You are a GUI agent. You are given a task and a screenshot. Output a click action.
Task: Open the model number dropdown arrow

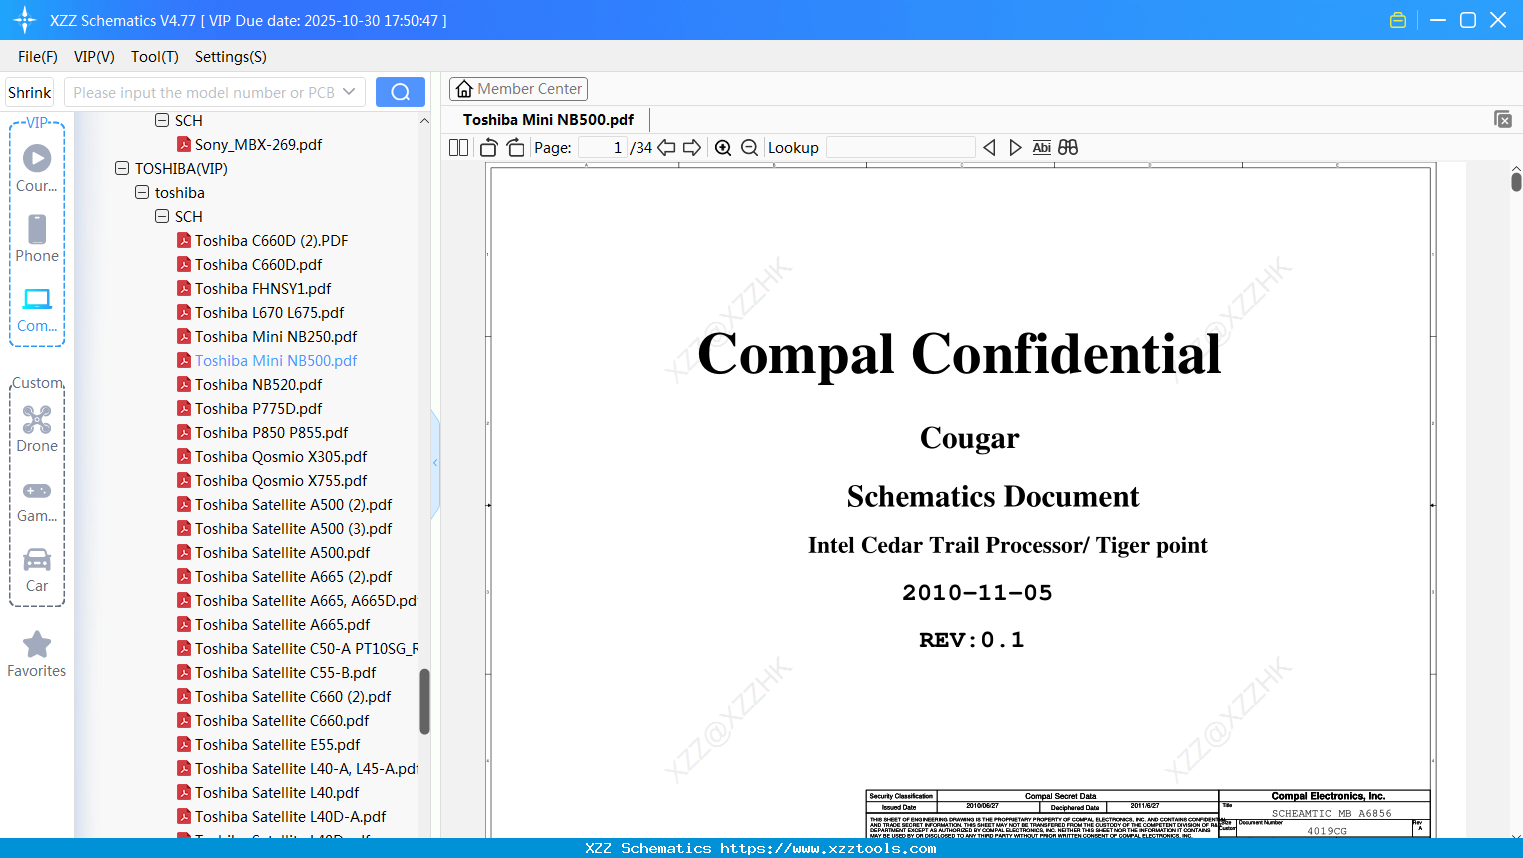(x=349, y=92)
